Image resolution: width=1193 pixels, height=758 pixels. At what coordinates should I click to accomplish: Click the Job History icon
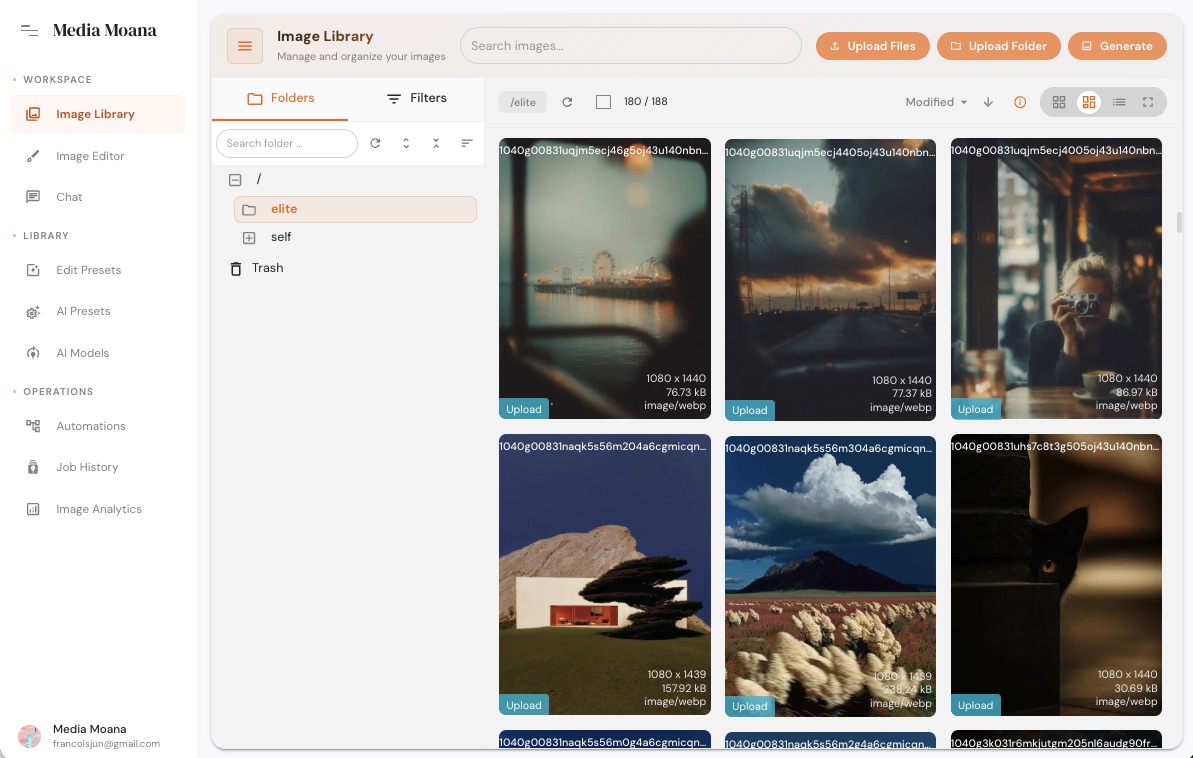click(33, 467)
